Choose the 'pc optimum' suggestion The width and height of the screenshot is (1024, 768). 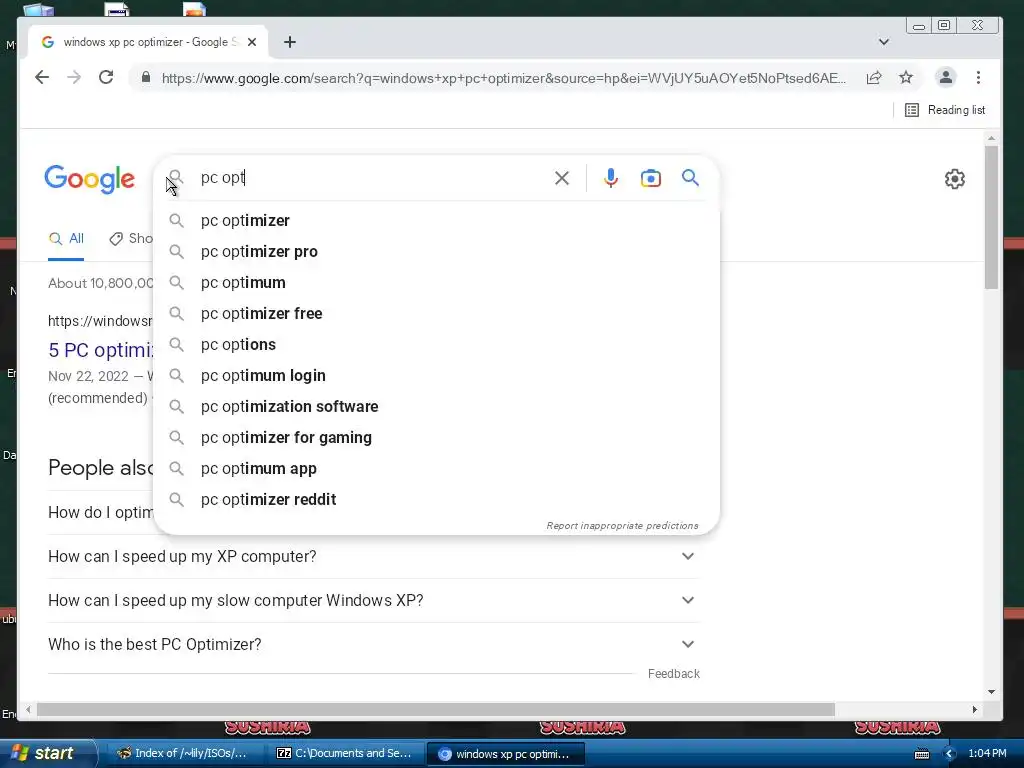click(x=436, y=283)
